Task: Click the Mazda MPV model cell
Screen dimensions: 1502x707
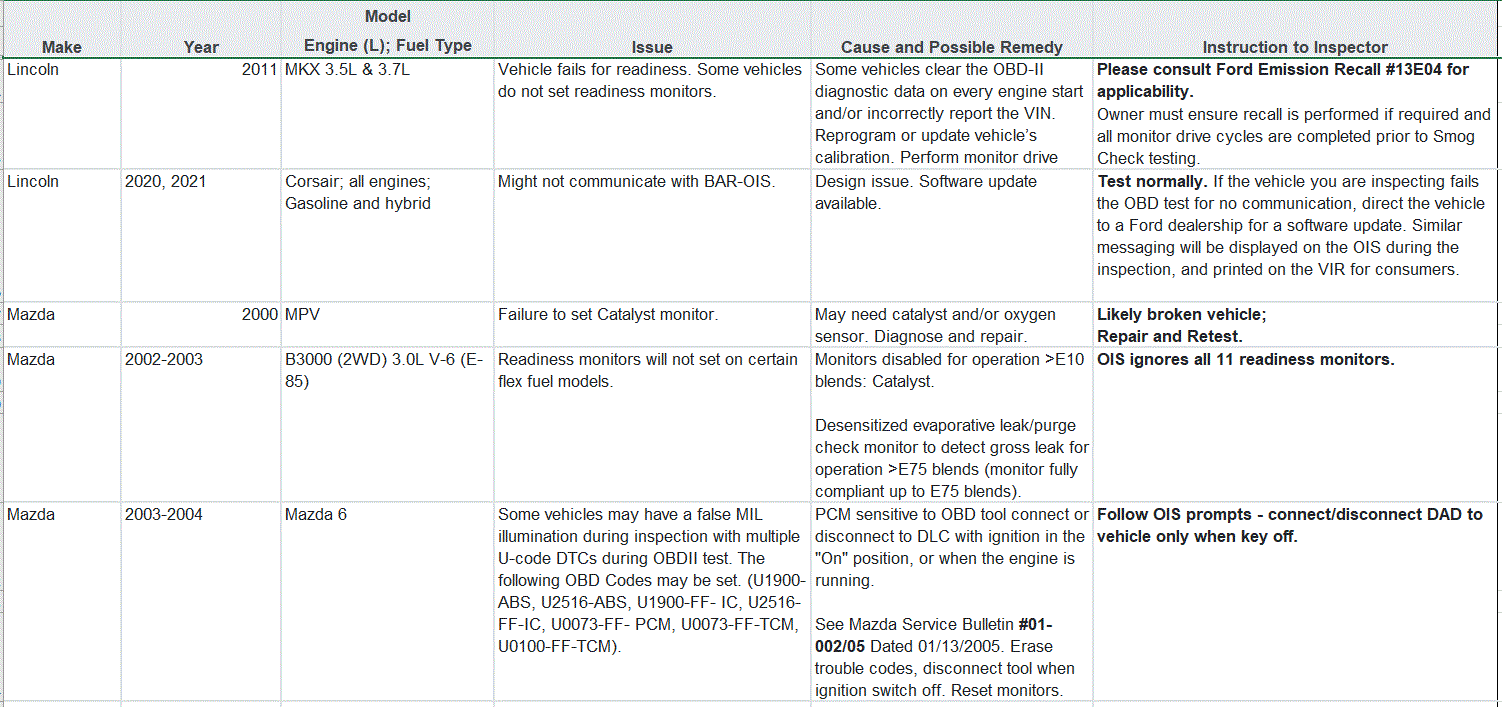Action: pos(388,325)
